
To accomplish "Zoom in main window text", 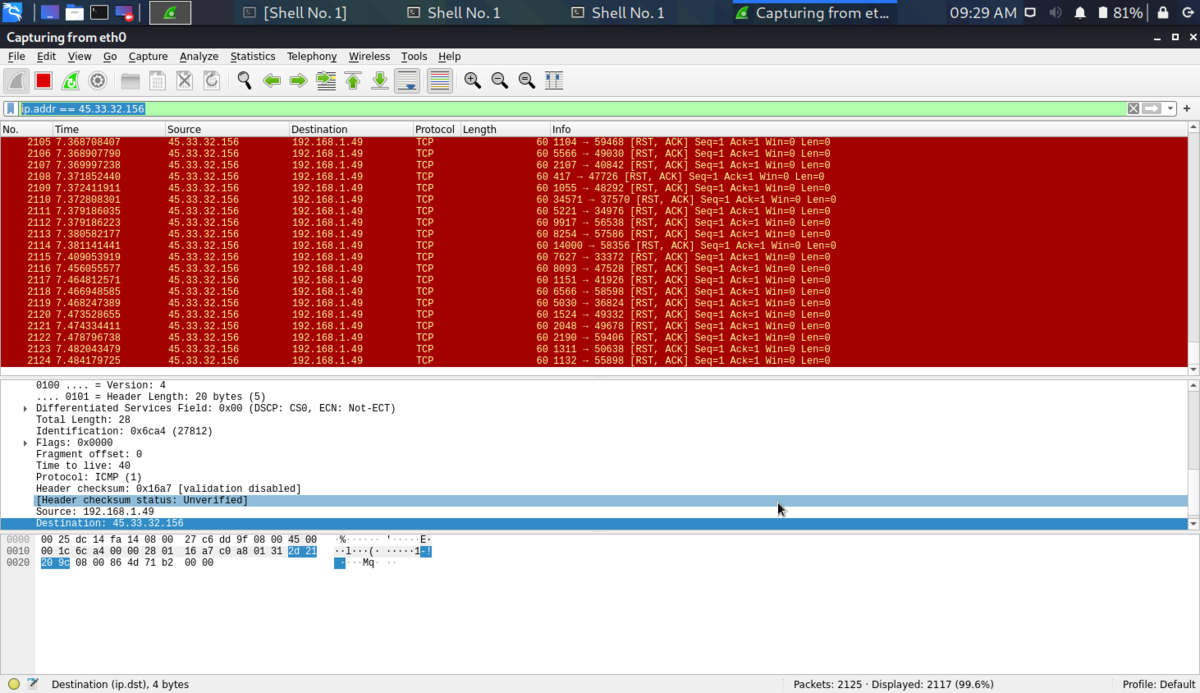I will [x=472, y=81].
